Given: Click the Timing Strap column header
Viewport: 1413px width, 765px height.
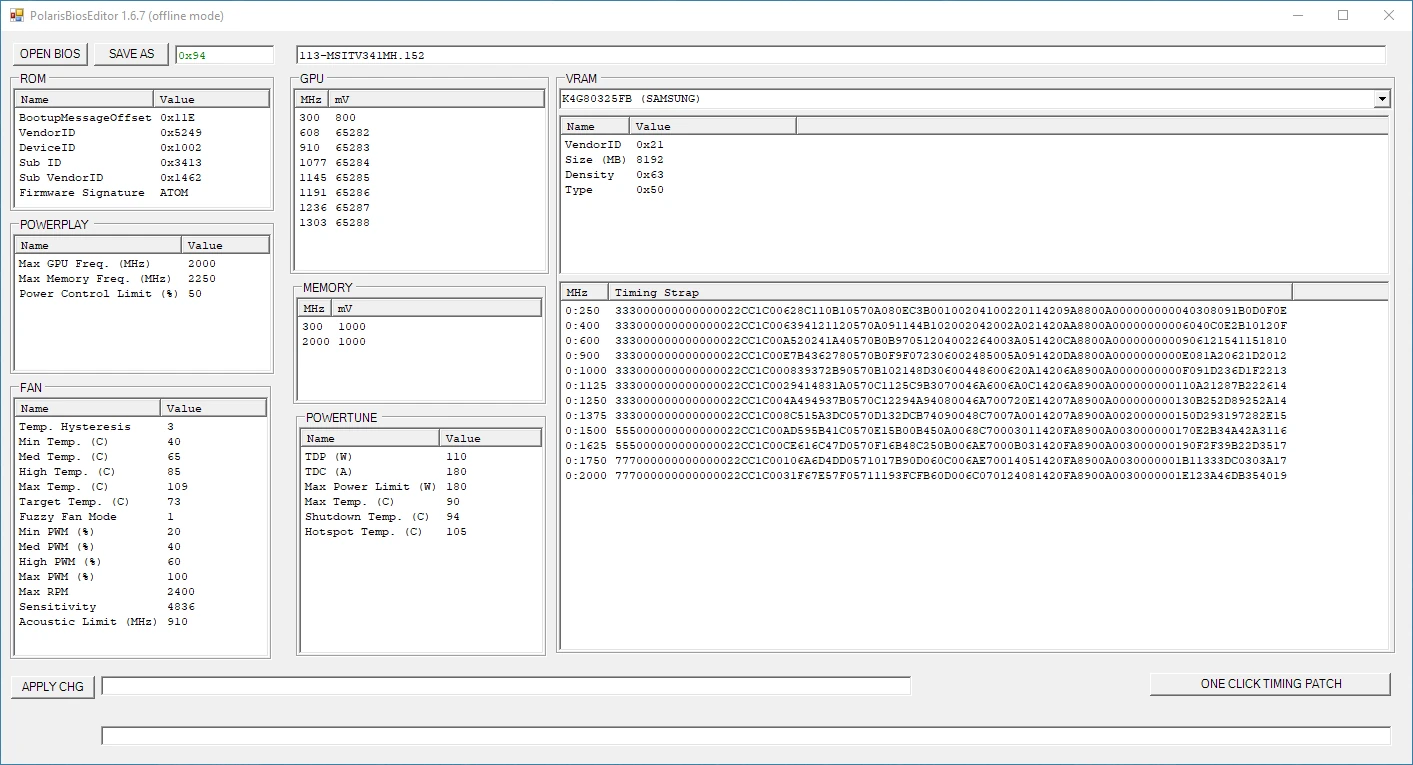Looking at the screenshot, I should [x=948, y=292].
